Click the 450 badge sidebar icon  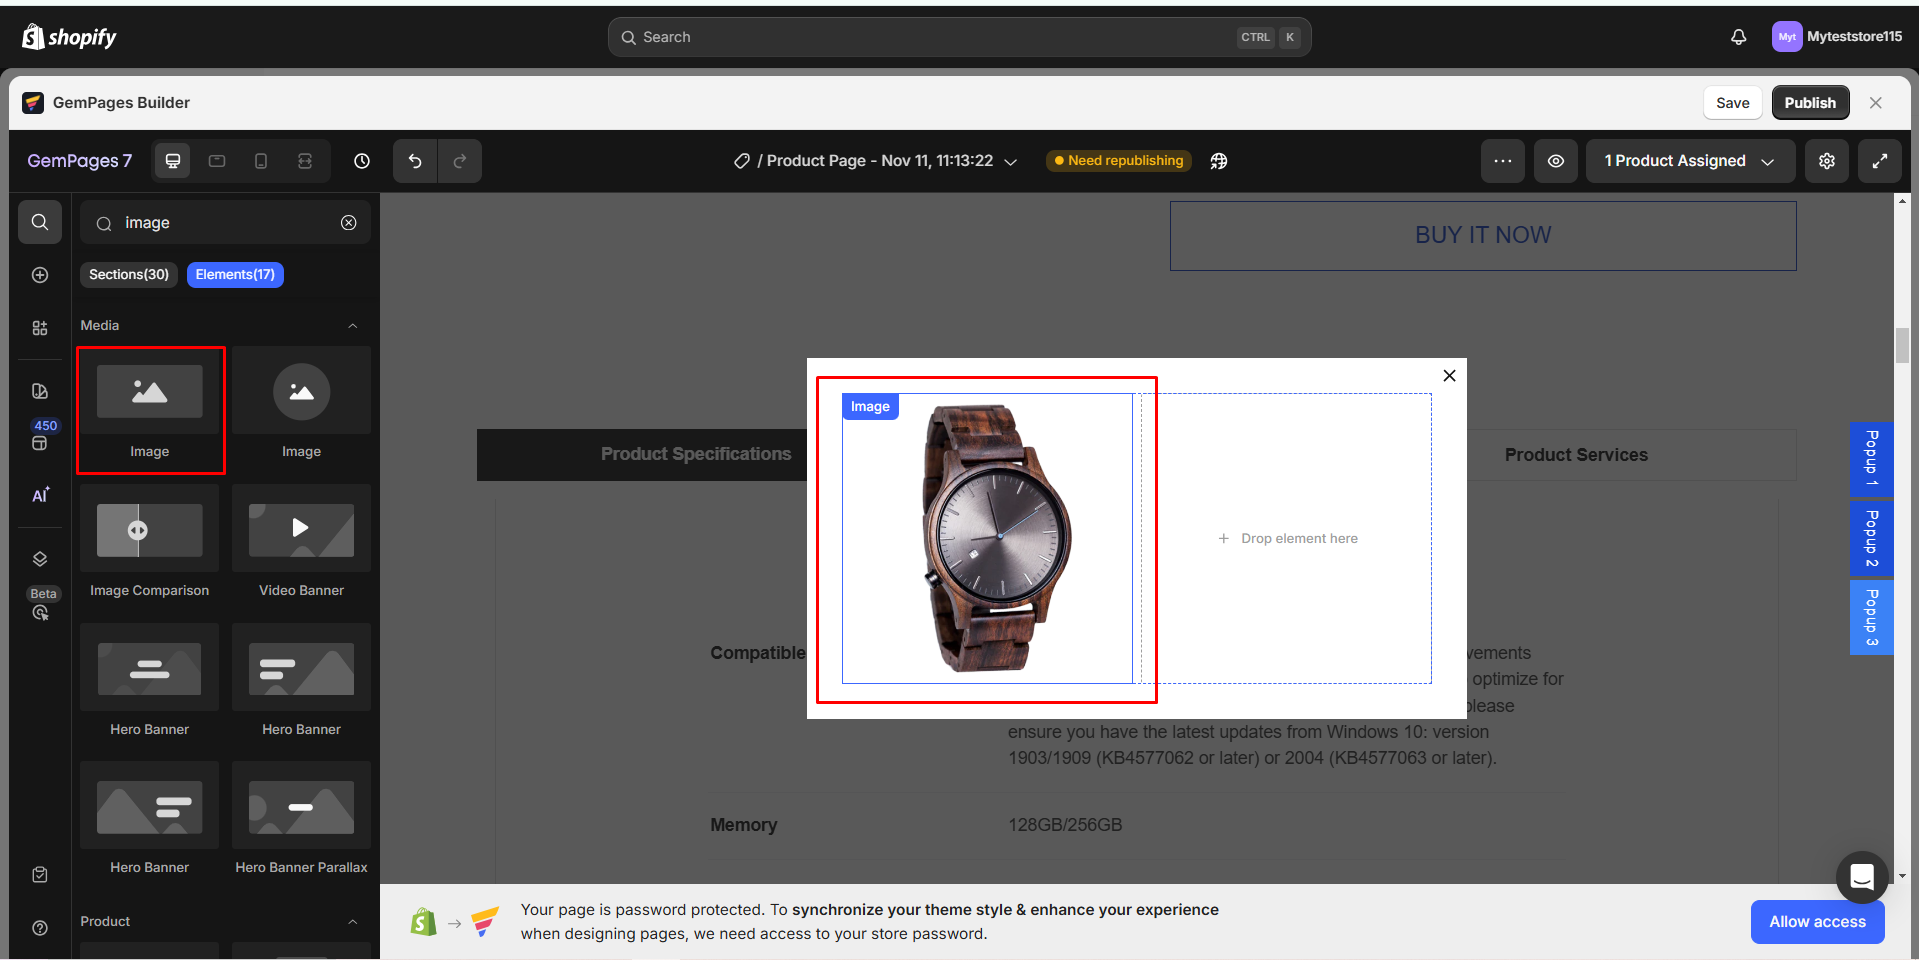tap(42, 435)
